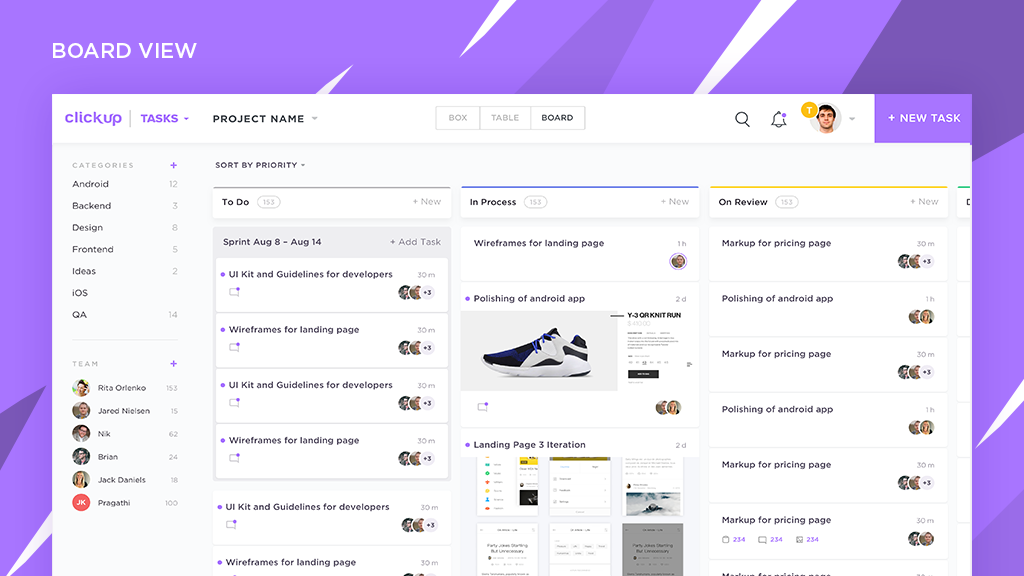Open notifications bell icon
The image size is (1024, 576).
coord(778,119)
